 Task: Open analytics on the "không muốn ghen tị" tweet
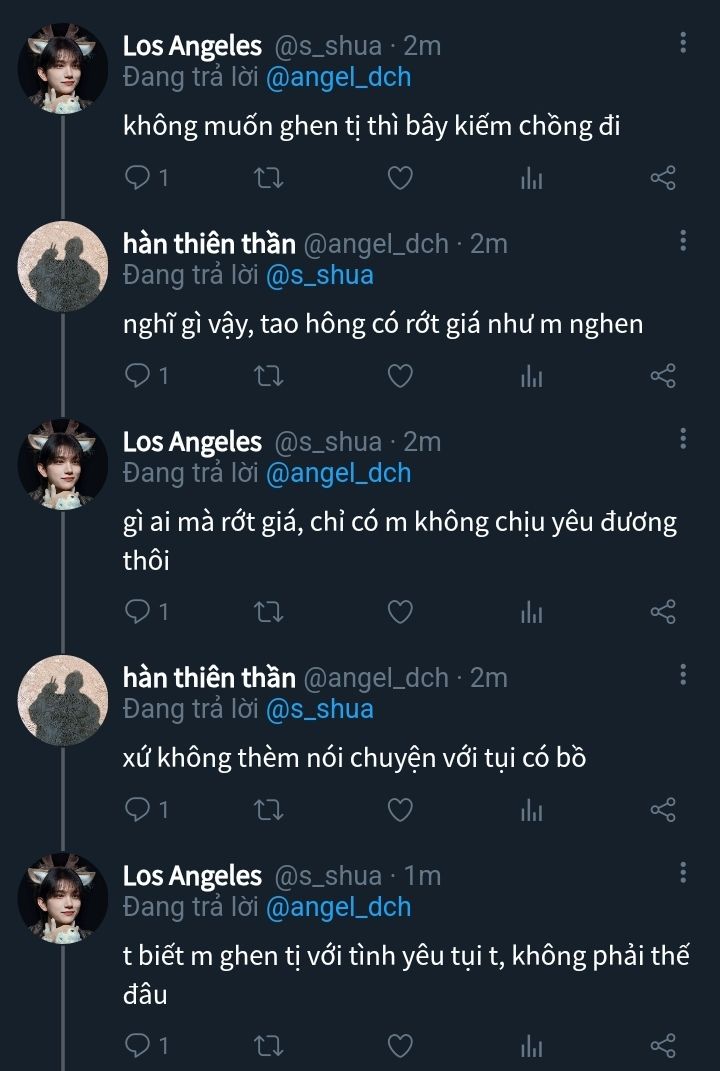point(531,178)
